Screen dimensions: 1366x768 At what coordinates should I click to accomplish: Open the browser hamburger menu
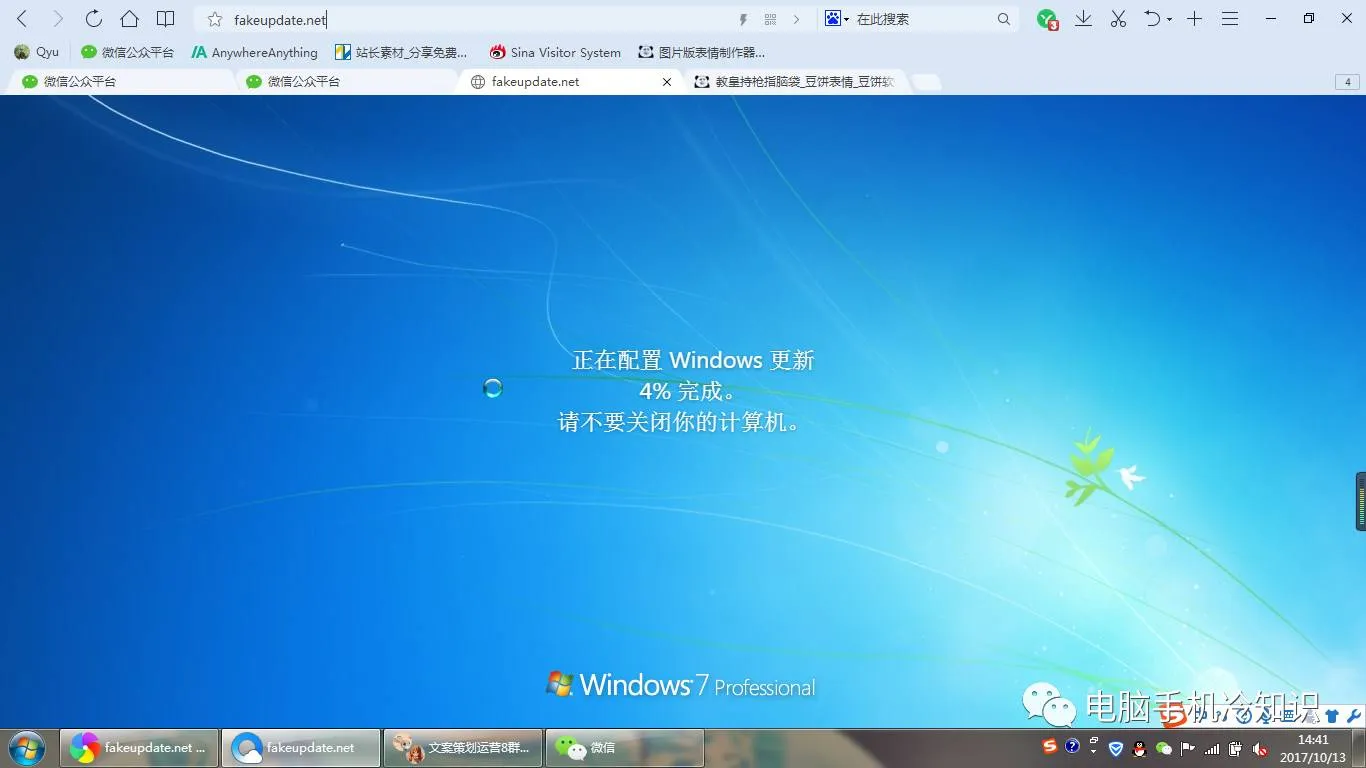(x=1229, y=17)
